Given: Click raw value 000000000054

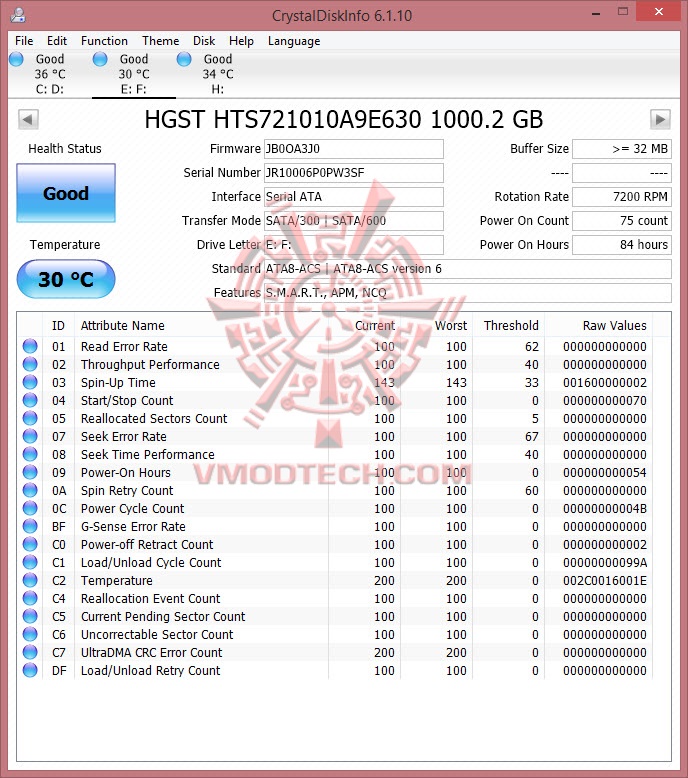Looking at the screenshot, I should point(605,472).
